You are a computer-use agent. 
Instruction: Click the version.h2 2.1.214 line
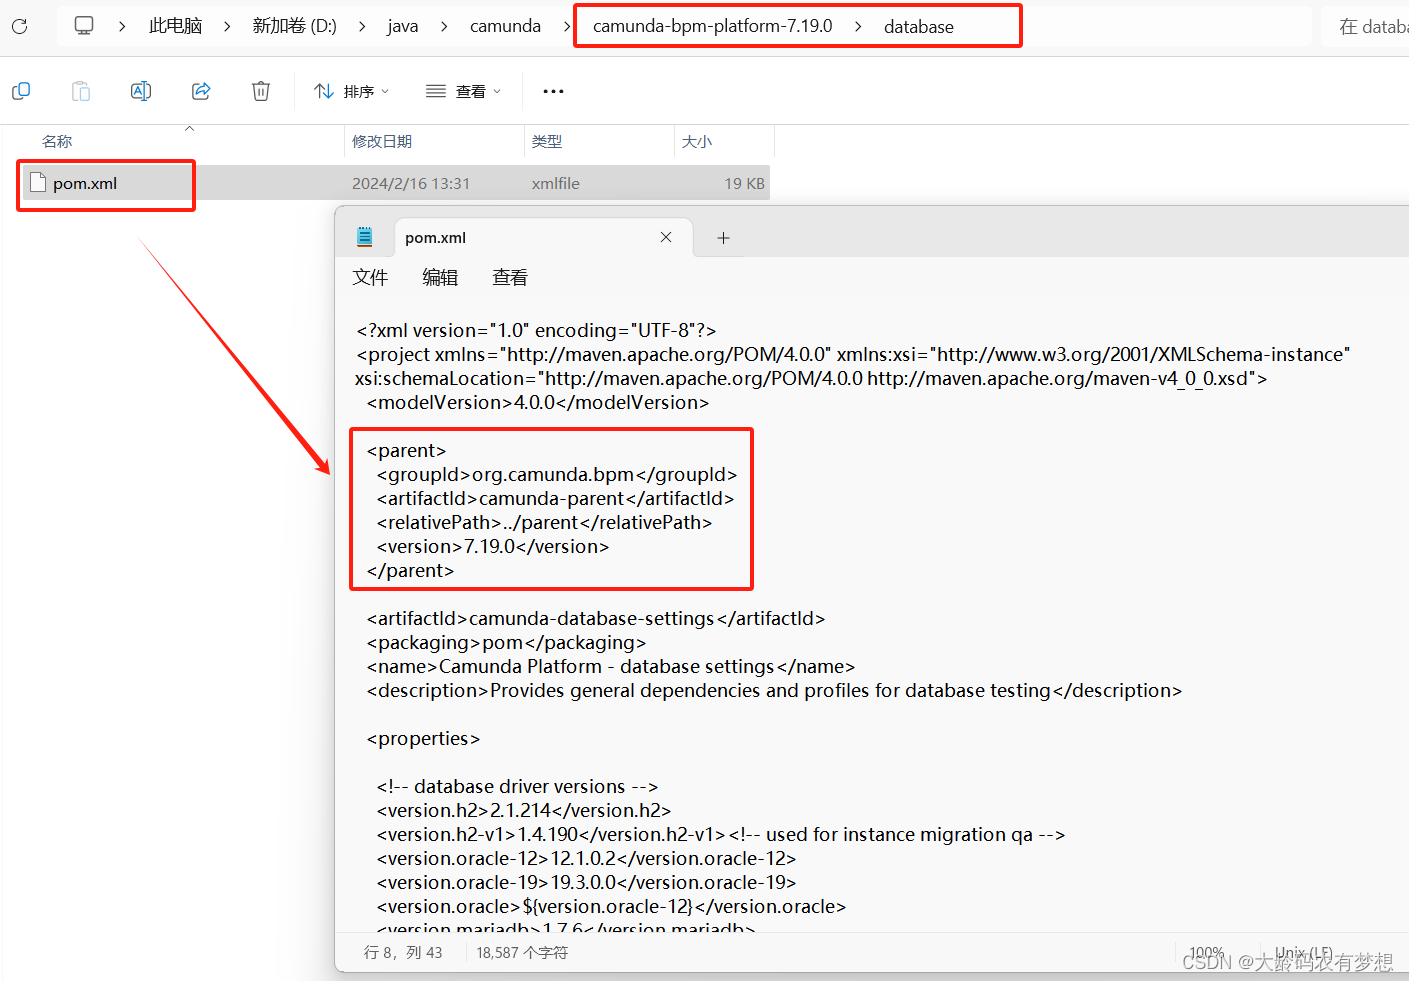[x=524, y=810]
